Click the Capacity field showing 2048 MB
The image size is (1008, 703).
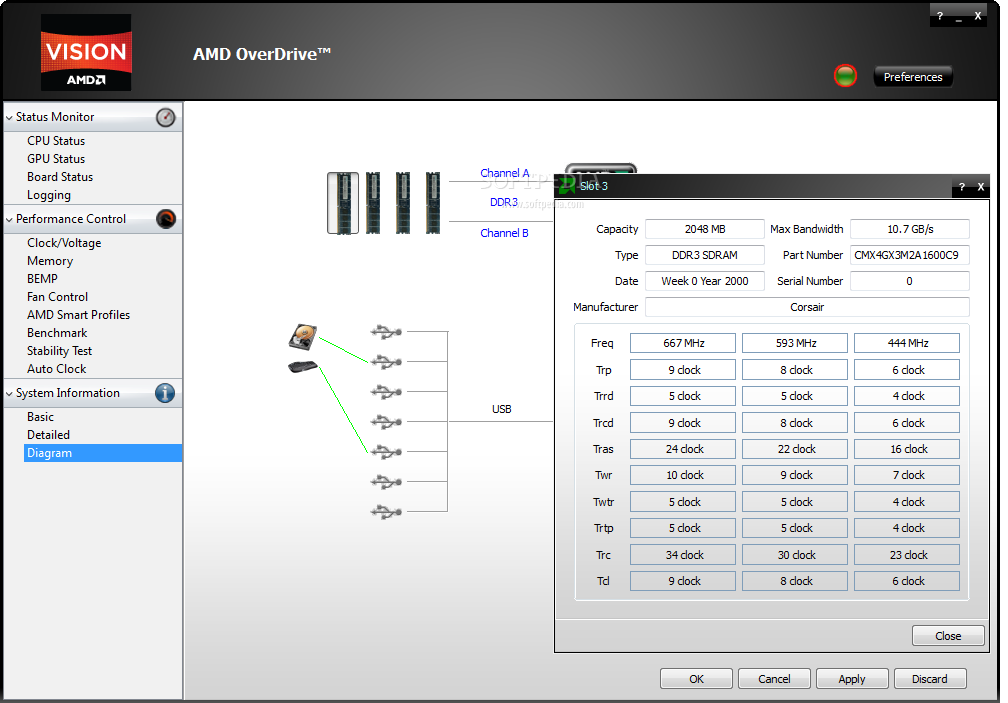click(x=705, y=229)
